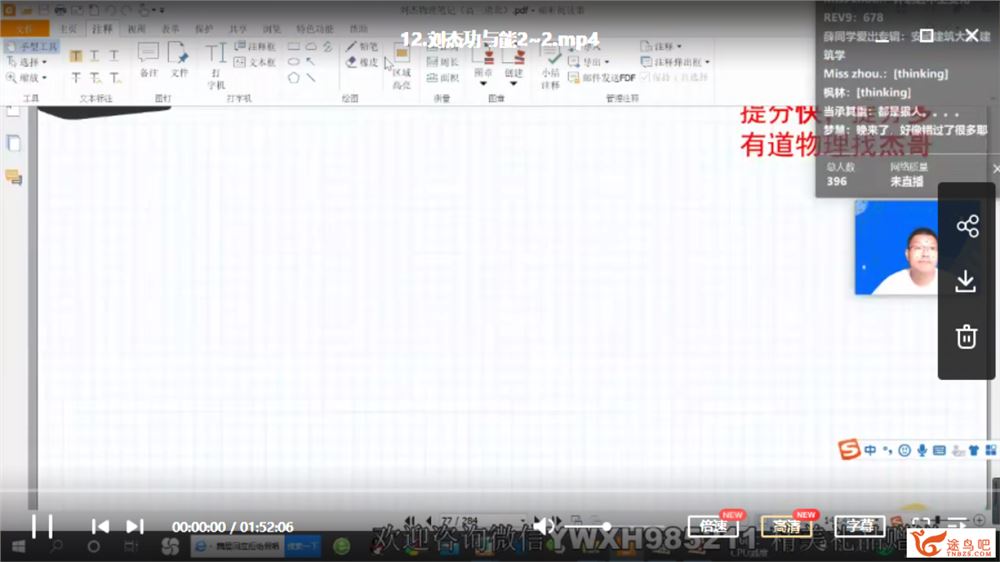
Task: Toggle the 中 Chinese input mode
Action: pos(870,450)
